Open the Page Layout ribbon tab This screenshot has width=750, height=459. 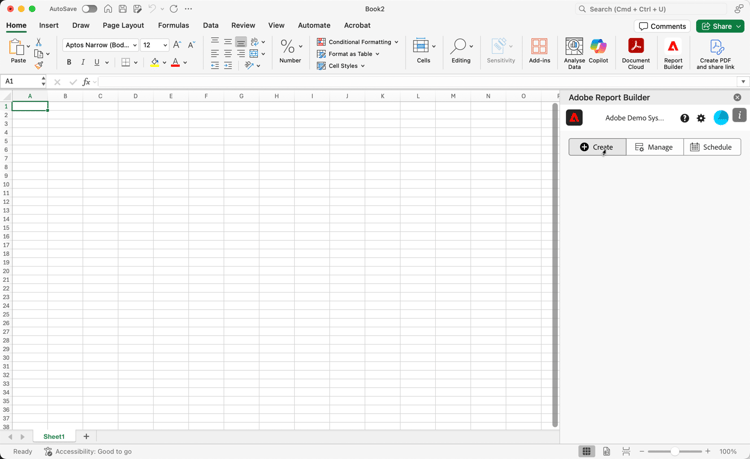(123, 25)
